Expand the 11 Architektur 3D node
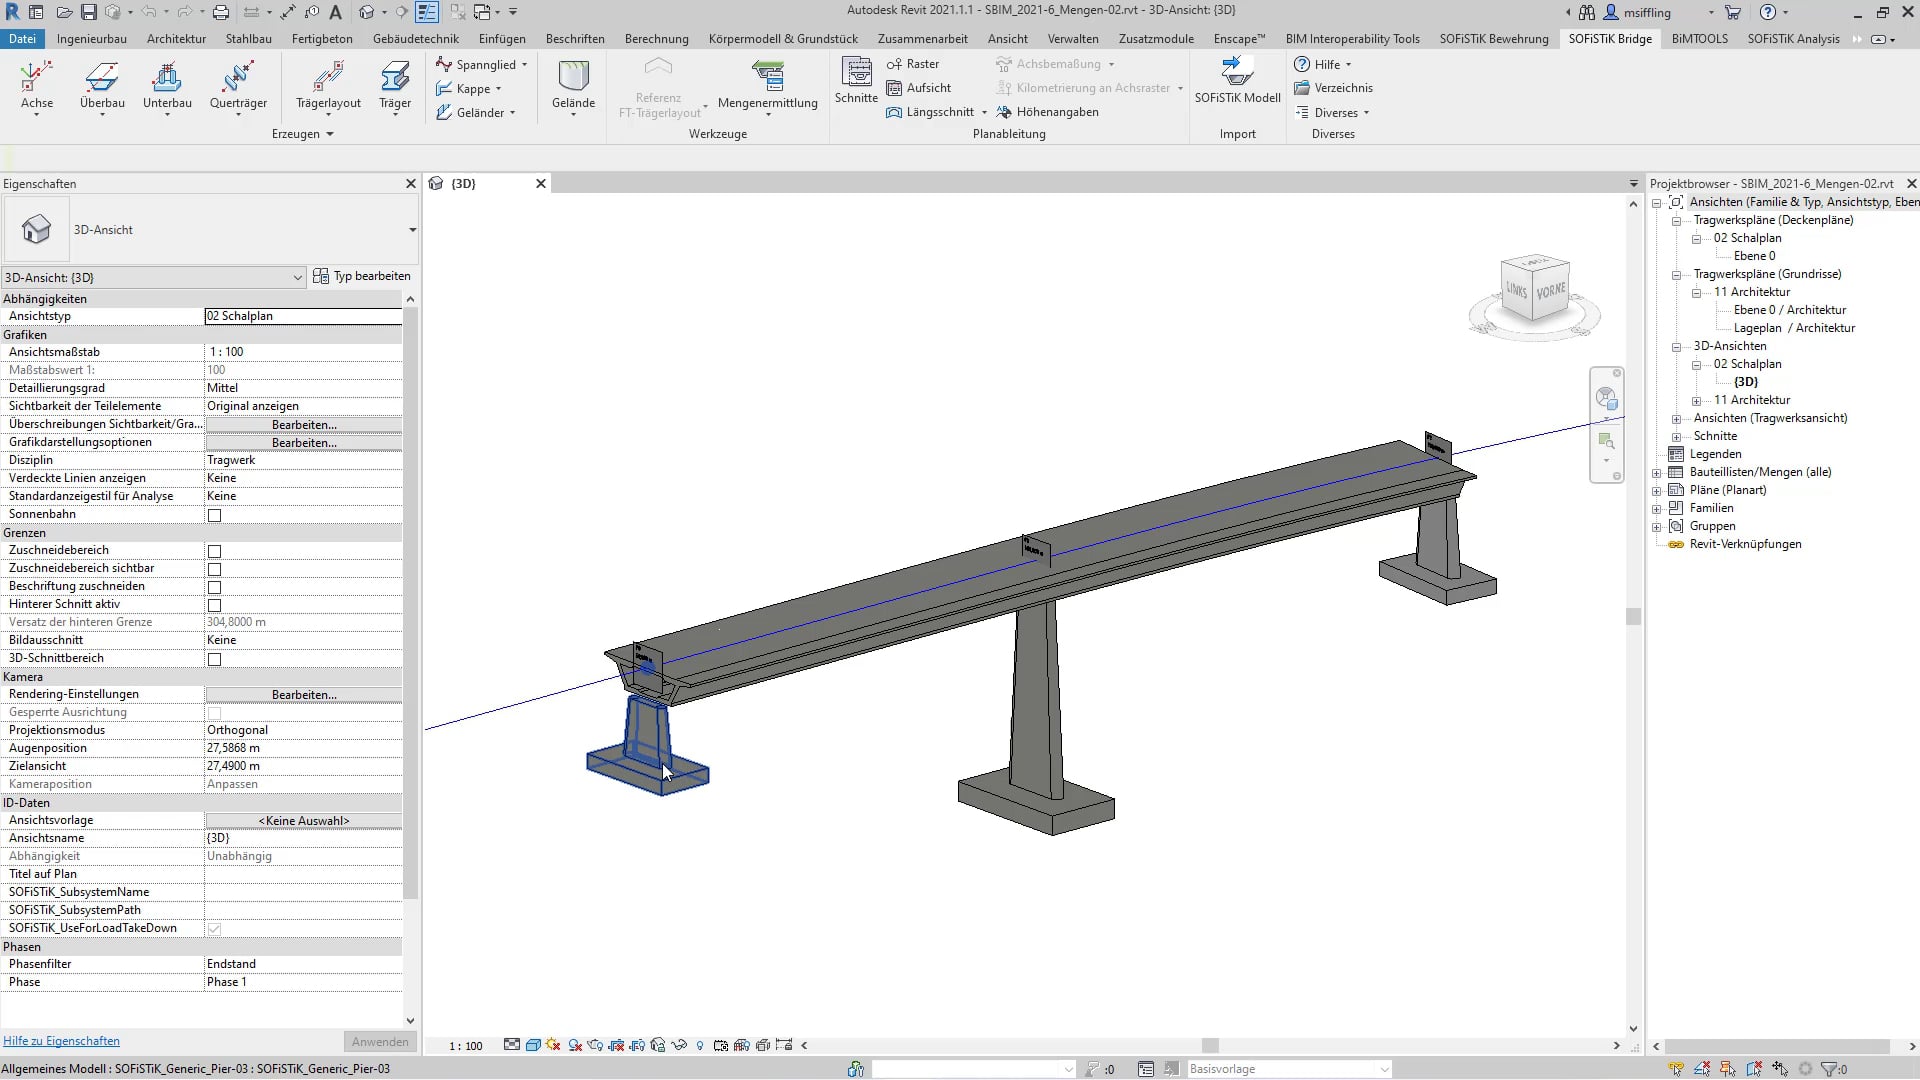 [x=1697, y=400]
